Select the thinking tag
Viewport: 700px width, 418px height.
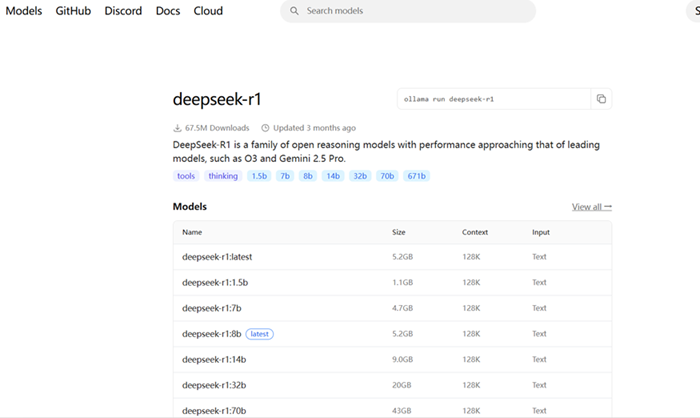(223, 176)
